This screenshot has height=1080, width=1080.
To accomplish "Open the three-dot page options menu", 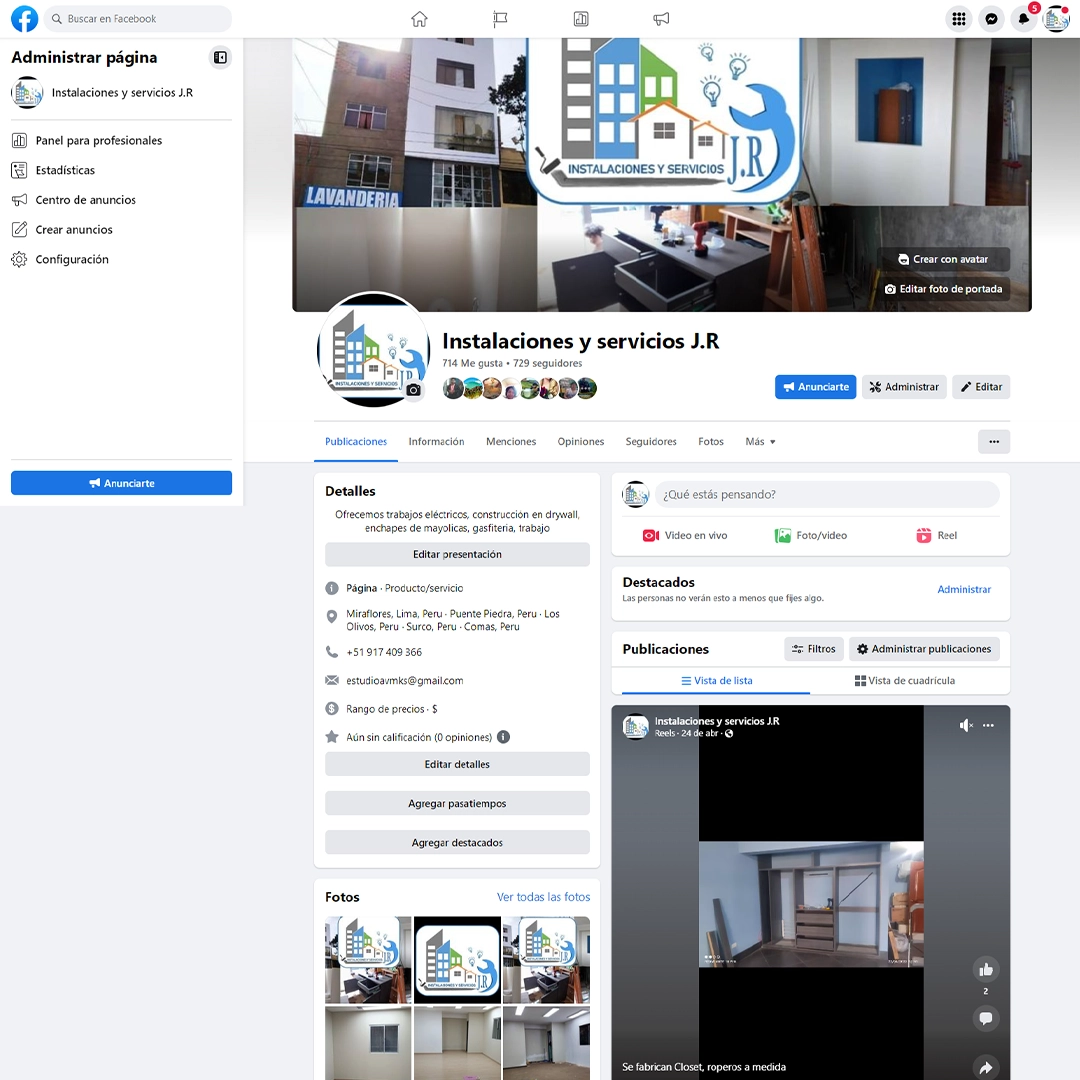I will (x=993, y=442).
